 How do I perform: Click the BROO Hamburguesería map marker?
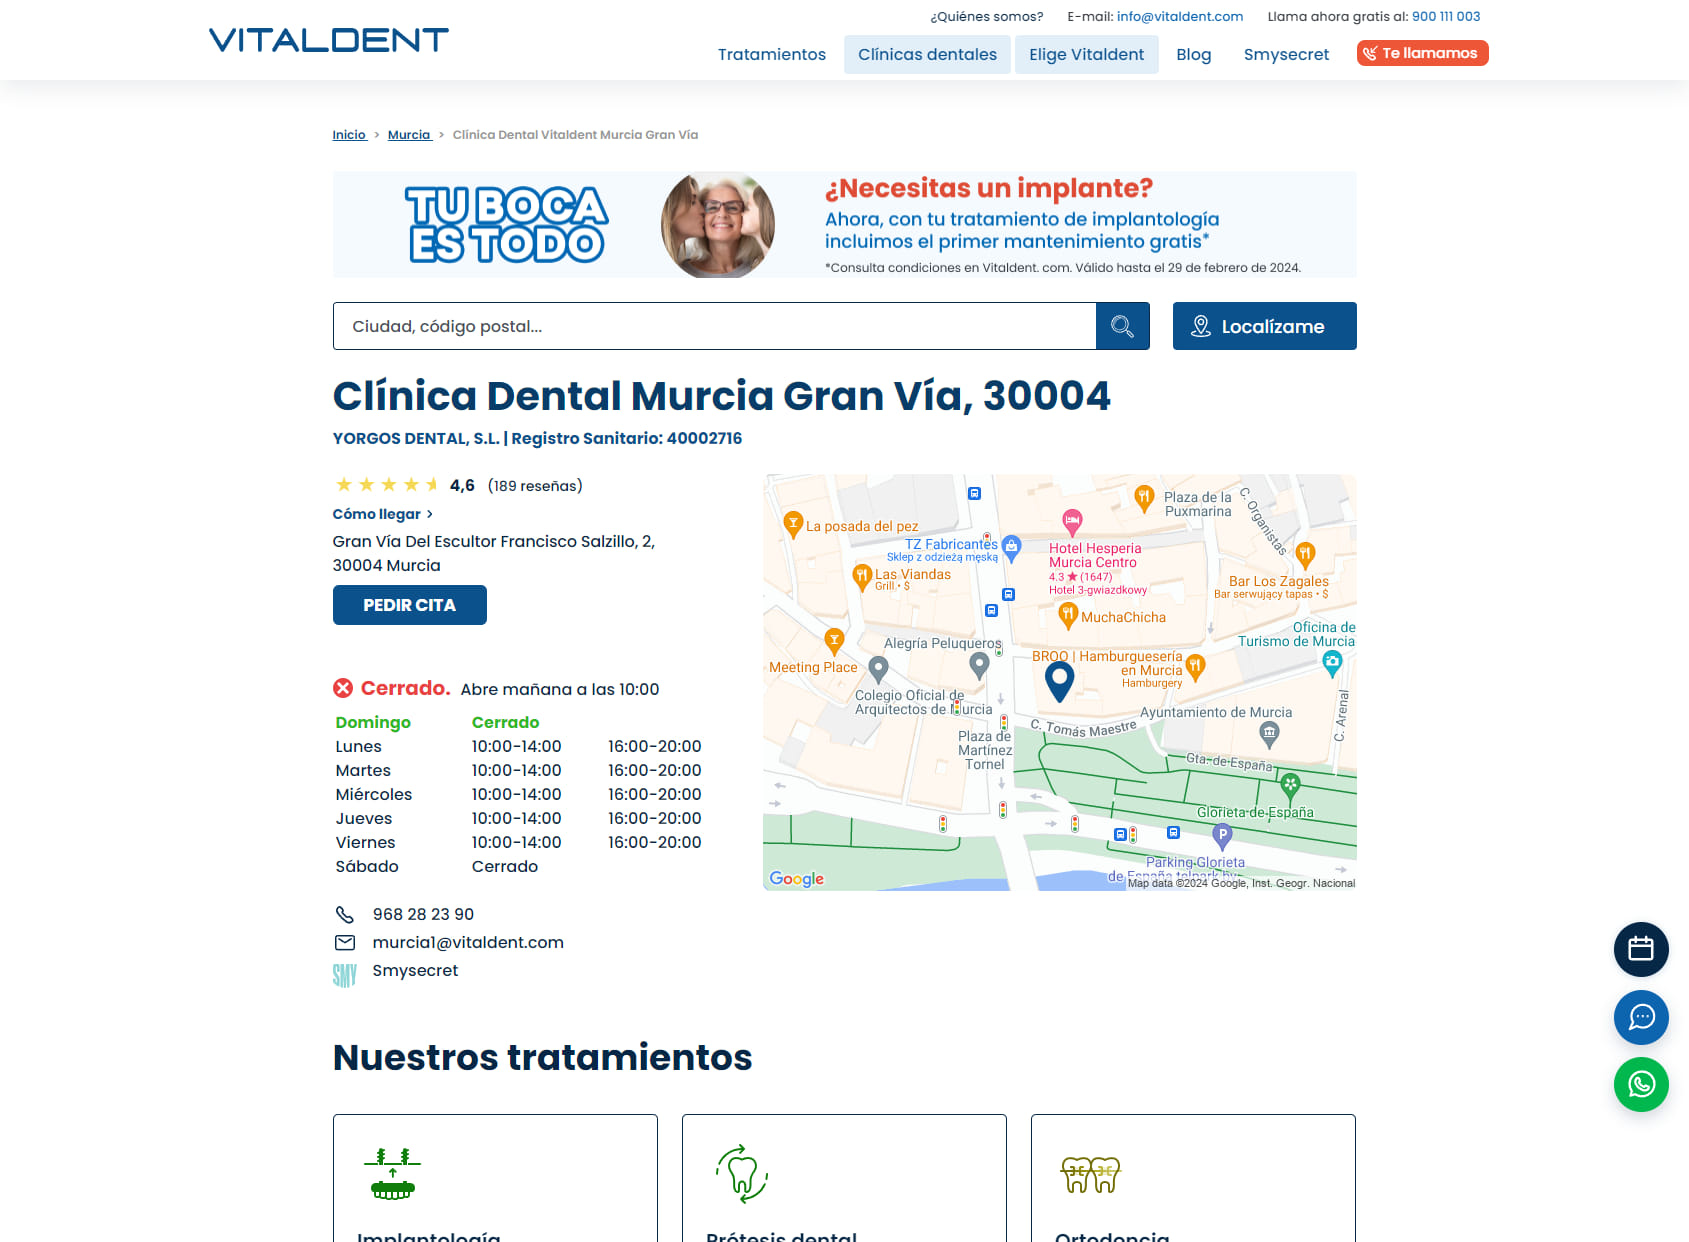(1195, 667)
